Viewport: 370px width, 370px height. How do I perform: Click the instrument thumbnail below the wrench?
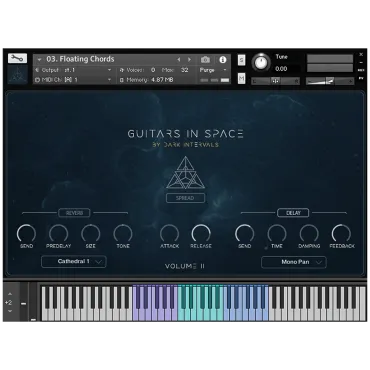(17, 74)
